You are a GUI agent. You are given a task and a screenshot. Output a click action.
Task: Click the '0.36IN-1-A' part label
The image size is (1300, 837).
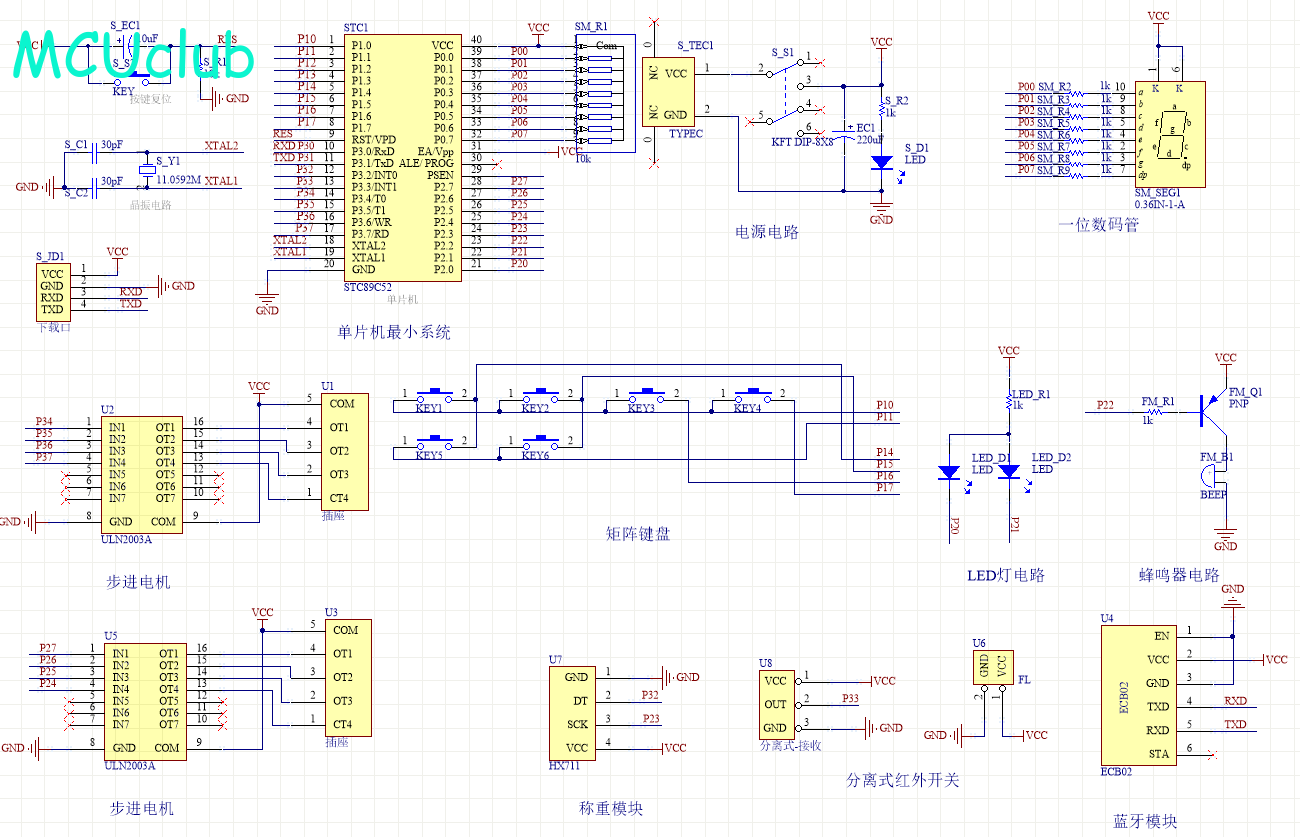pyautogui.click(x=1158, y=204)
